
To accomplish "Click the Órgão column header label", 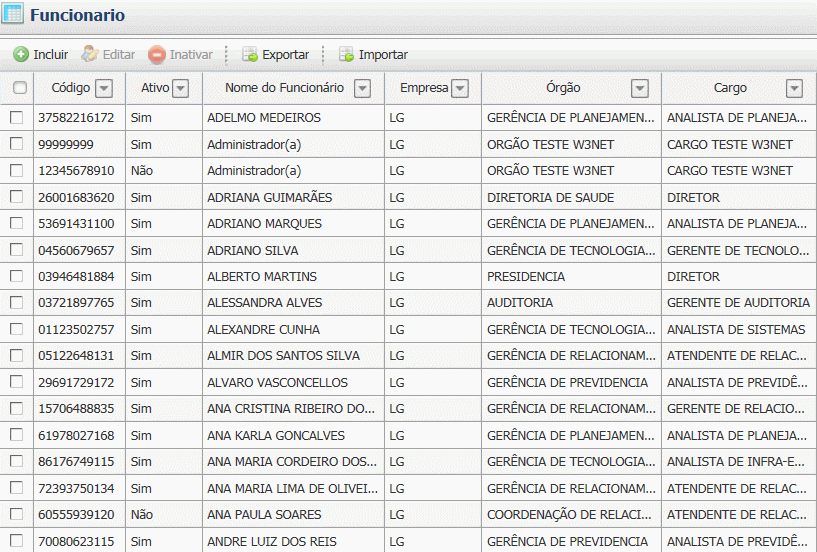I will (563, 88).
